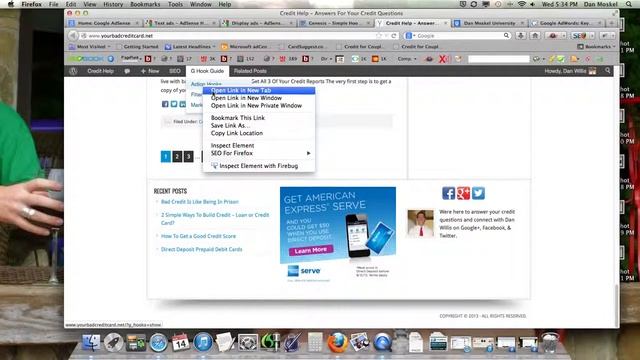Click the Wi-Fi icon in the menu bar

click(521, 4)
